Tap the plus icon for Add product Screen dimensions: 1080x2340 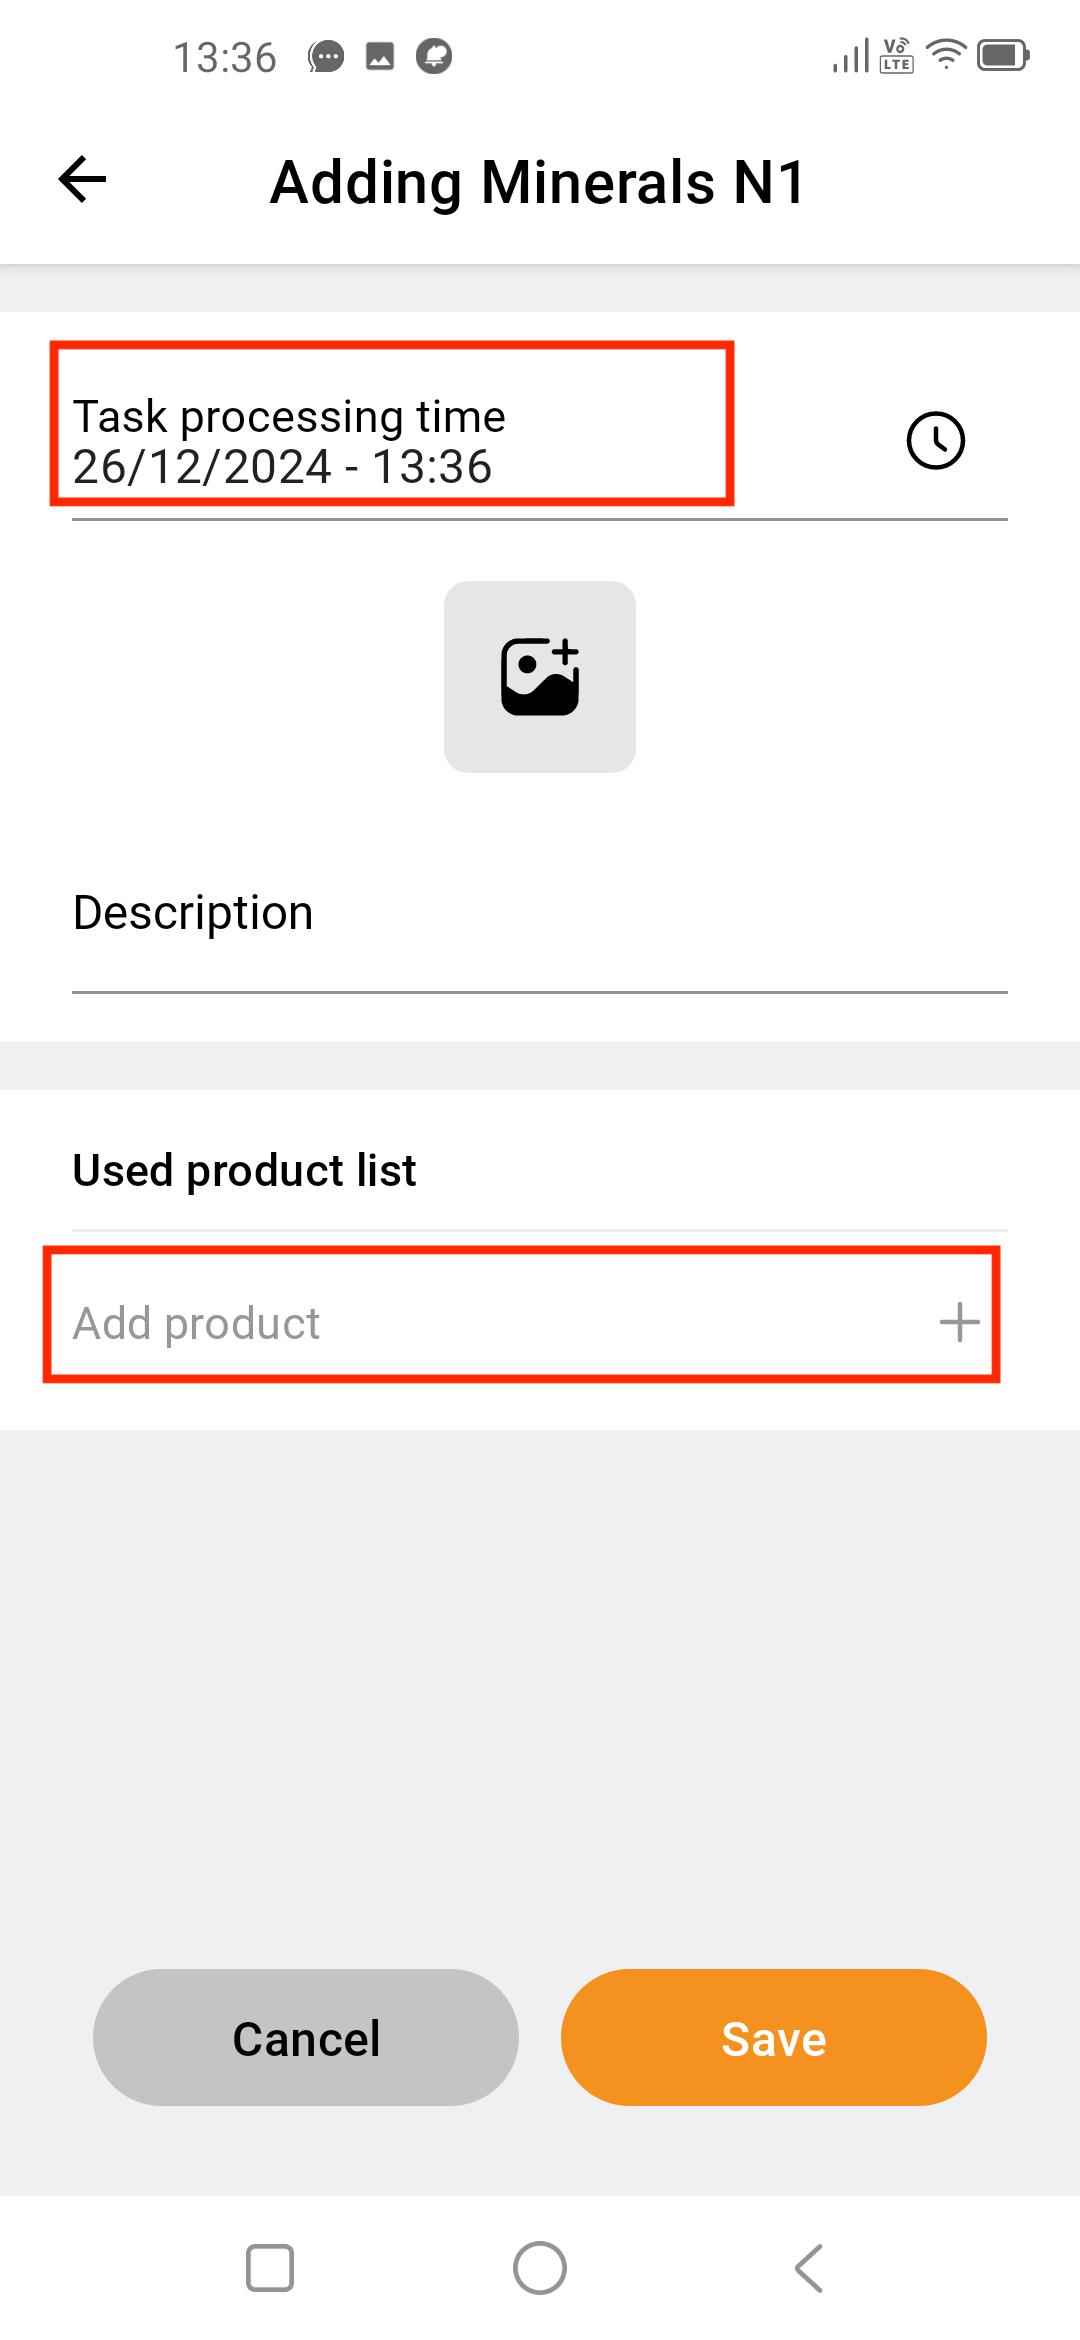[x=959, y=1322]
